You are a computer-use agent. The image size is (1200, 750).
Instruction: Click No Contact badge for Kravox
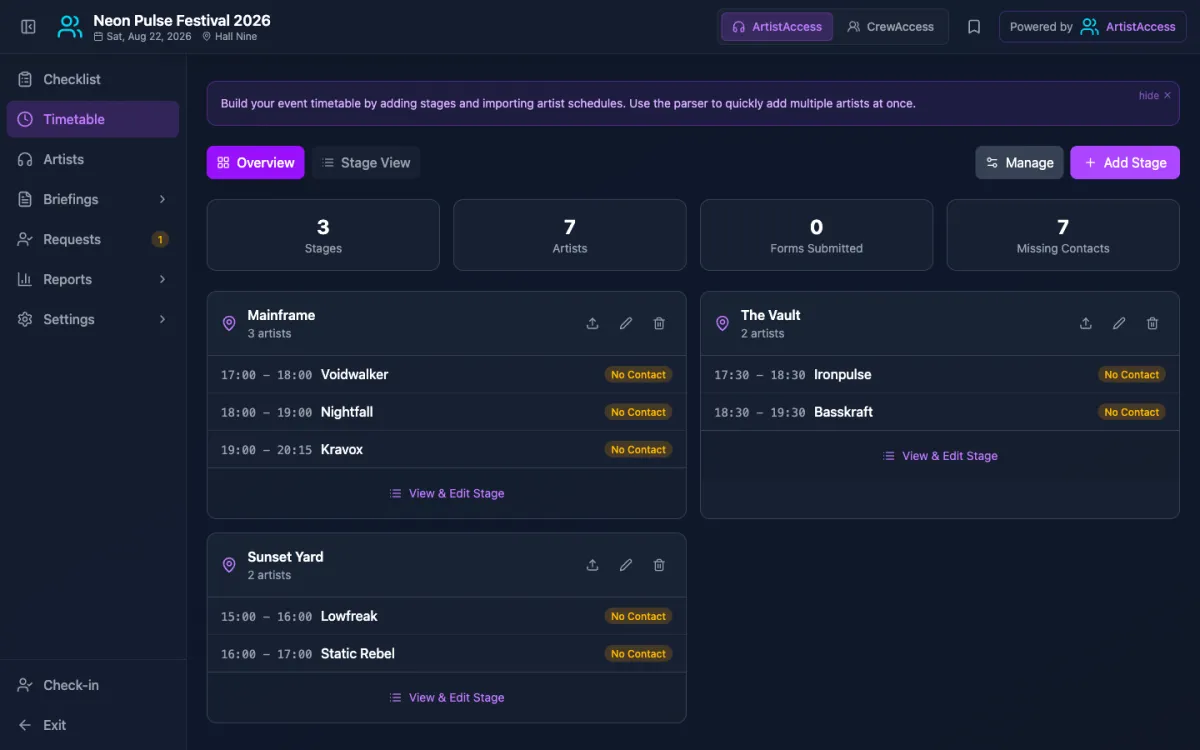point(638,450)
